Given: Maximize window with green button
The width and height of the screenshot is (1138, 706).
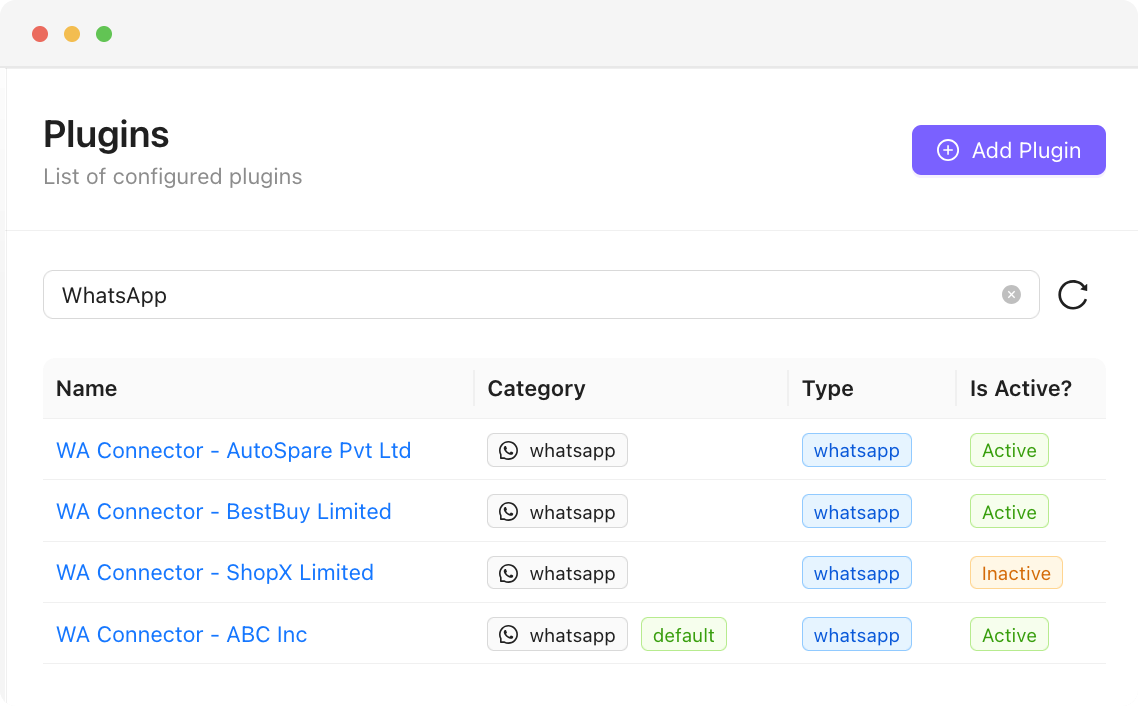Looking at the screenshot, I should [104, 34].
